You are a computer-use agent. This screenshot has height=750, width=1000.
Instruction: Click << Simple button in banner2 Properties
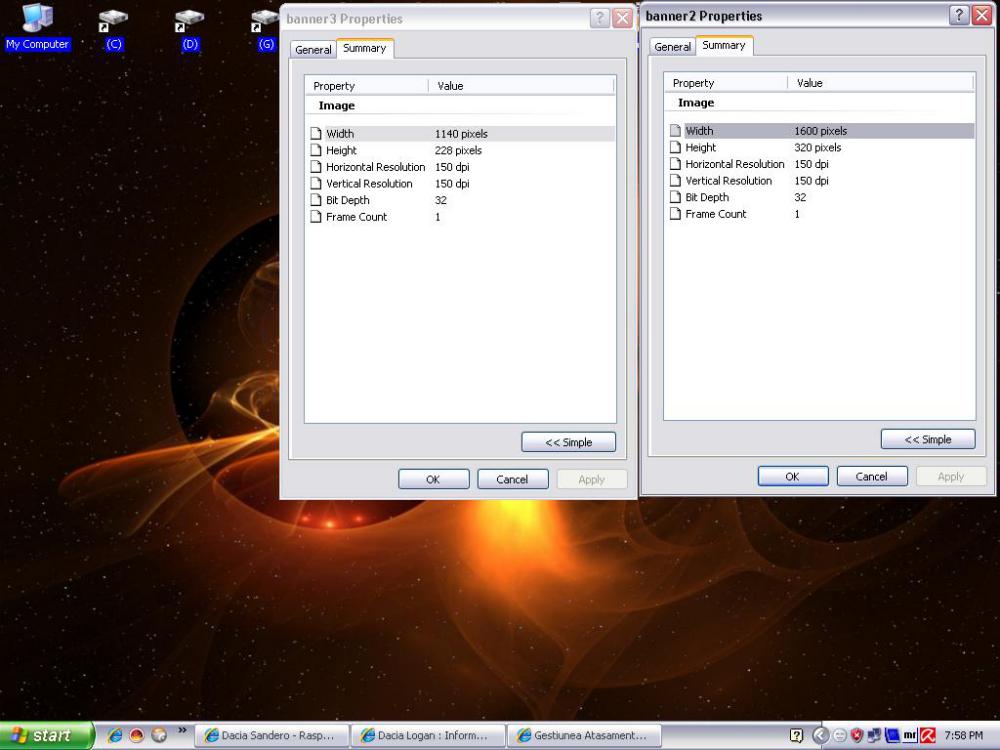click(928, 439)
